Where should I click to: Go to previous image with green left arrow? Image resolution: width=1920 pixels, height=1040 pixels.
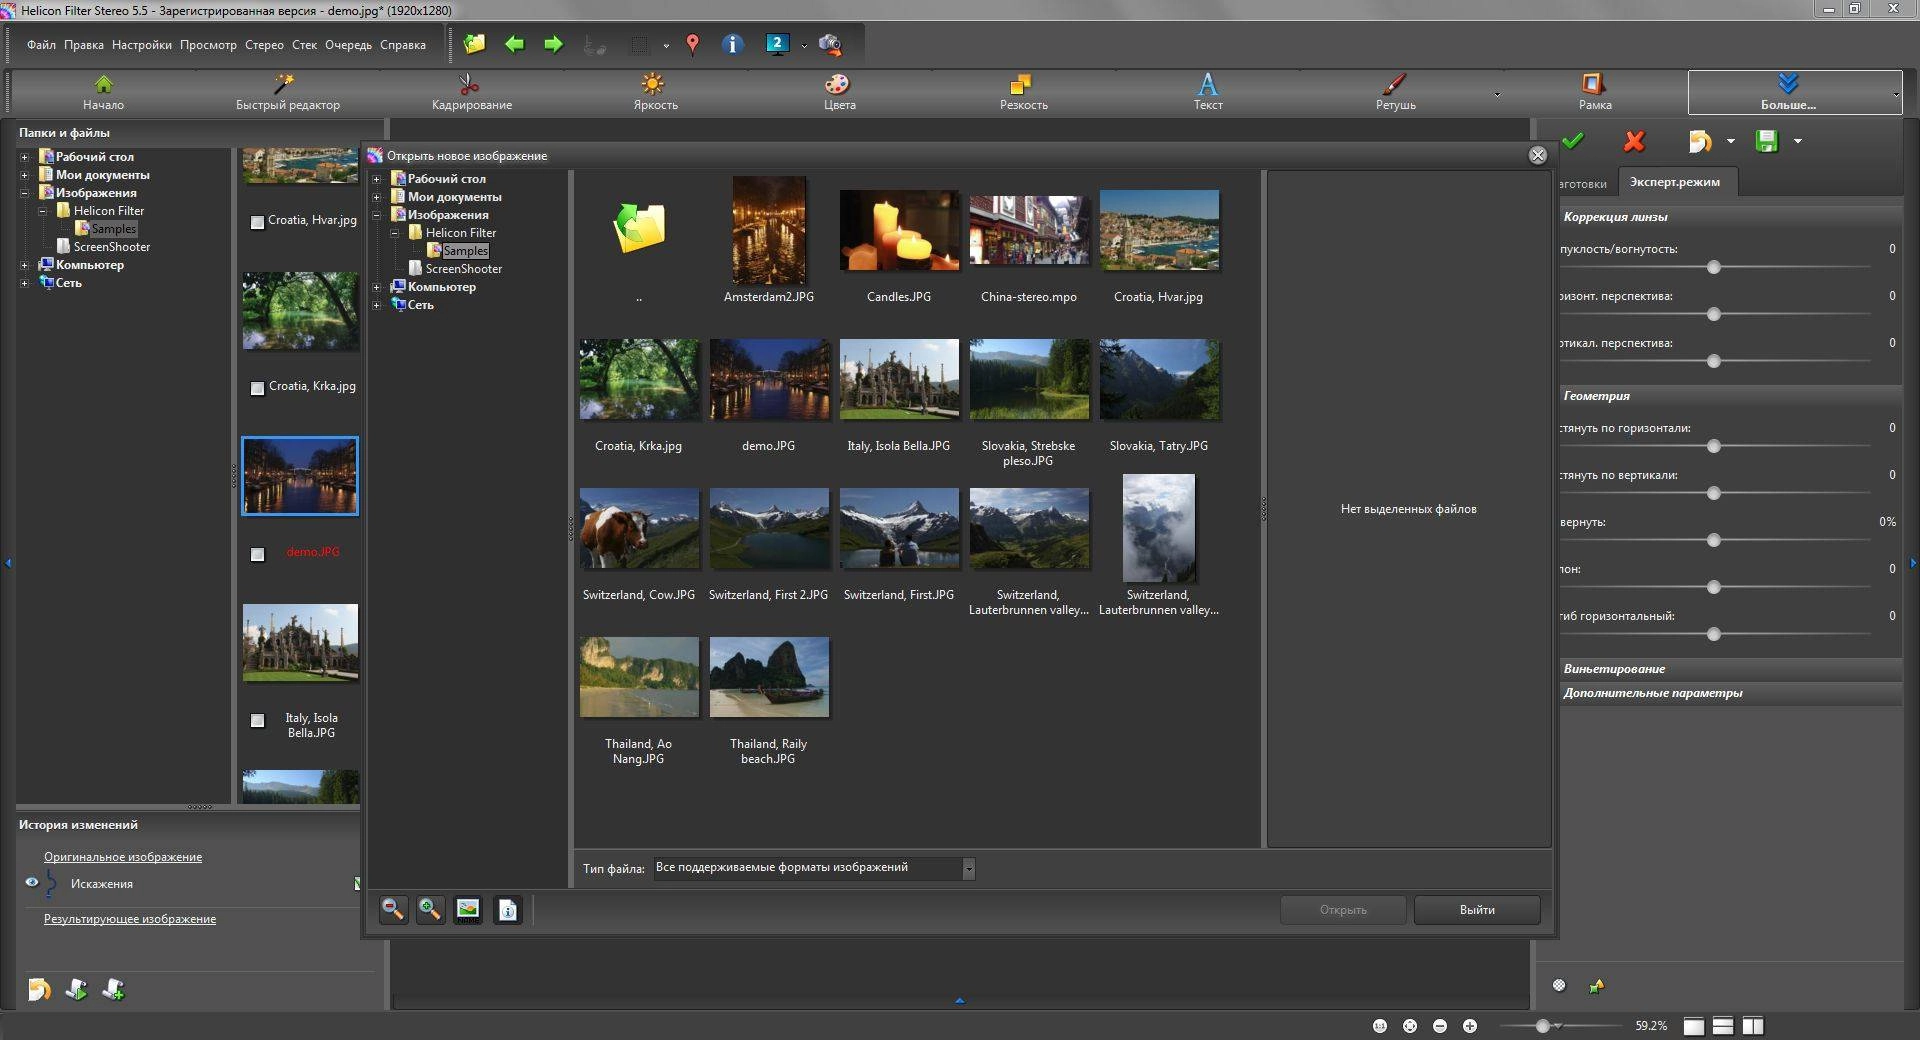514,44
